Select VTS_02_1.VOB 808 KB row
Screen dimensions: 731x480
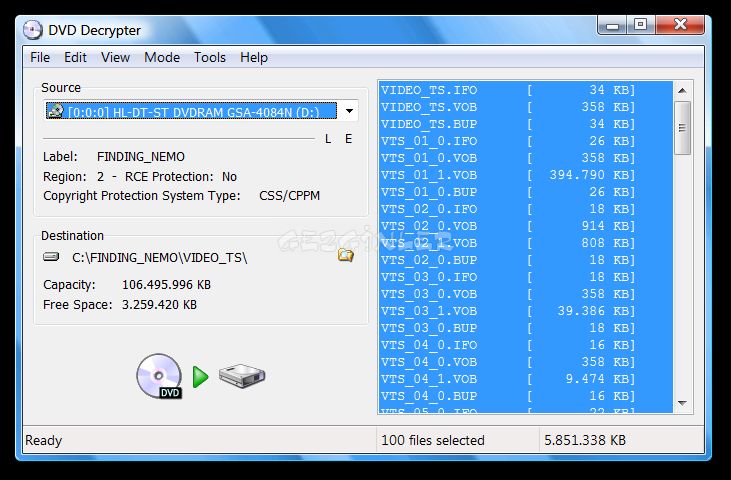(526, 243)
